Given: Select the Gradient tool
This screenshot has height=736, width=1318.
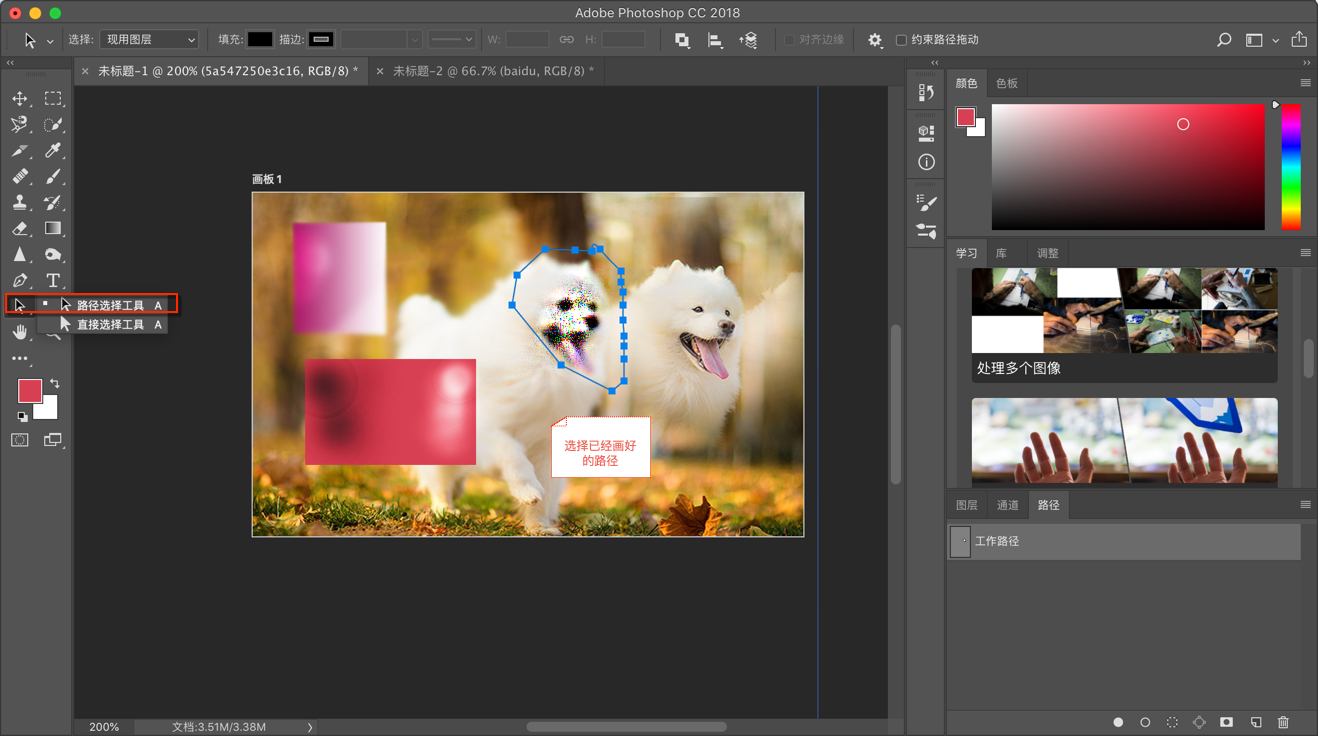Looking at the screenshot, I should tap(53, 229).
